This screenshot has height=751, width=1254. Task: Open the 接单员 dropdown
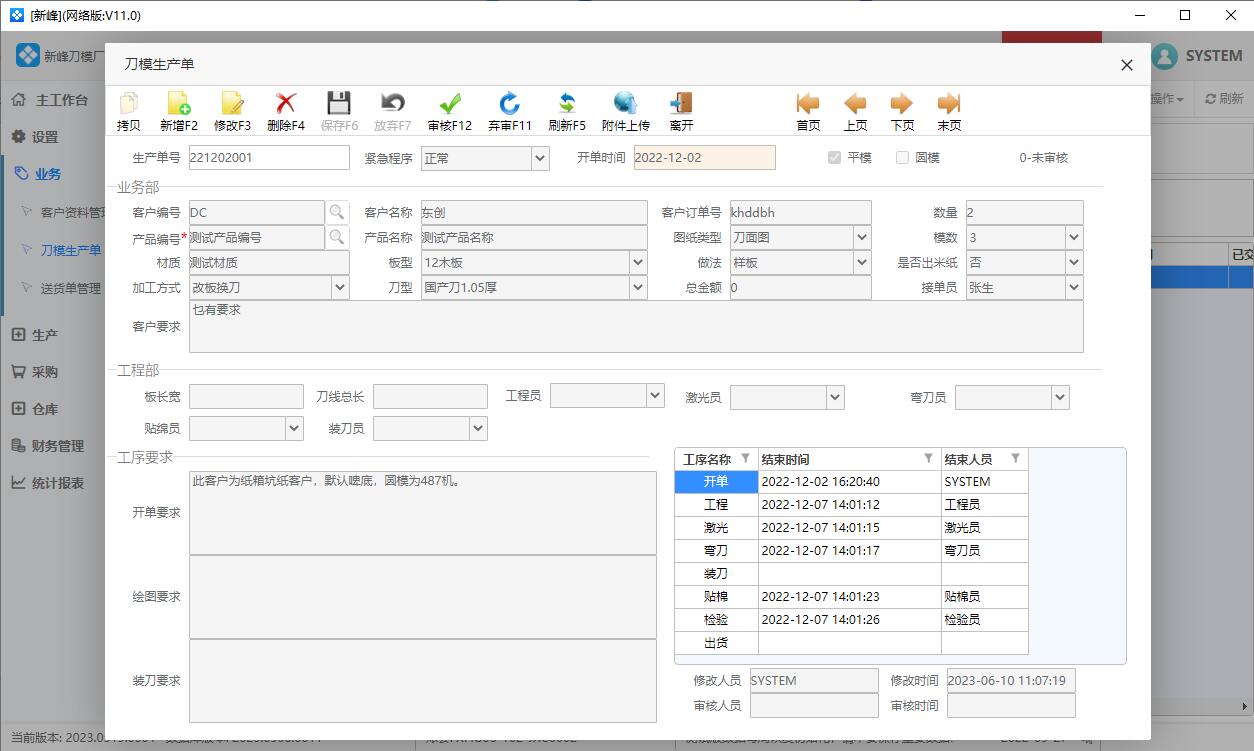point(1074,287)
